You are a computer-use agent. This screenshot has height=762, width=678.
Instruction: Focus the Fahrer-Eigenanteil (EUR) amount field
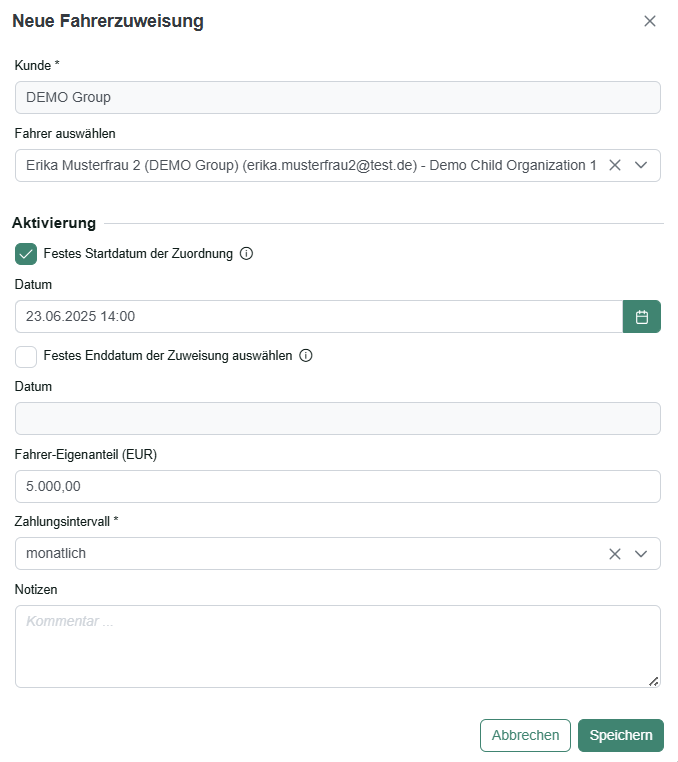click(x=337, y=486)
